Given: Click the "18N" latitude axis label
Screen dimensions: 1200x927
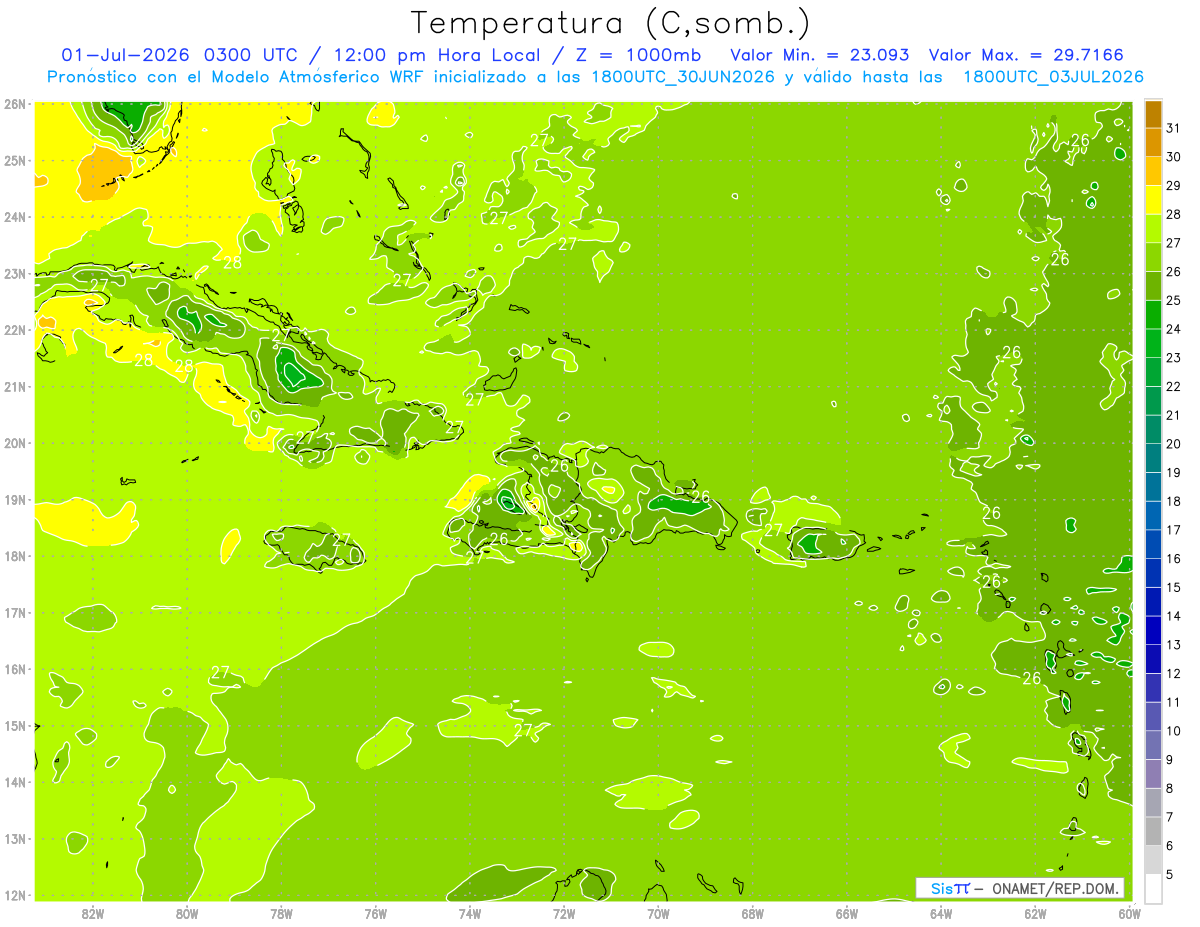Looking at the screenshot, I should pyautogui.click(x=14, y=556).
